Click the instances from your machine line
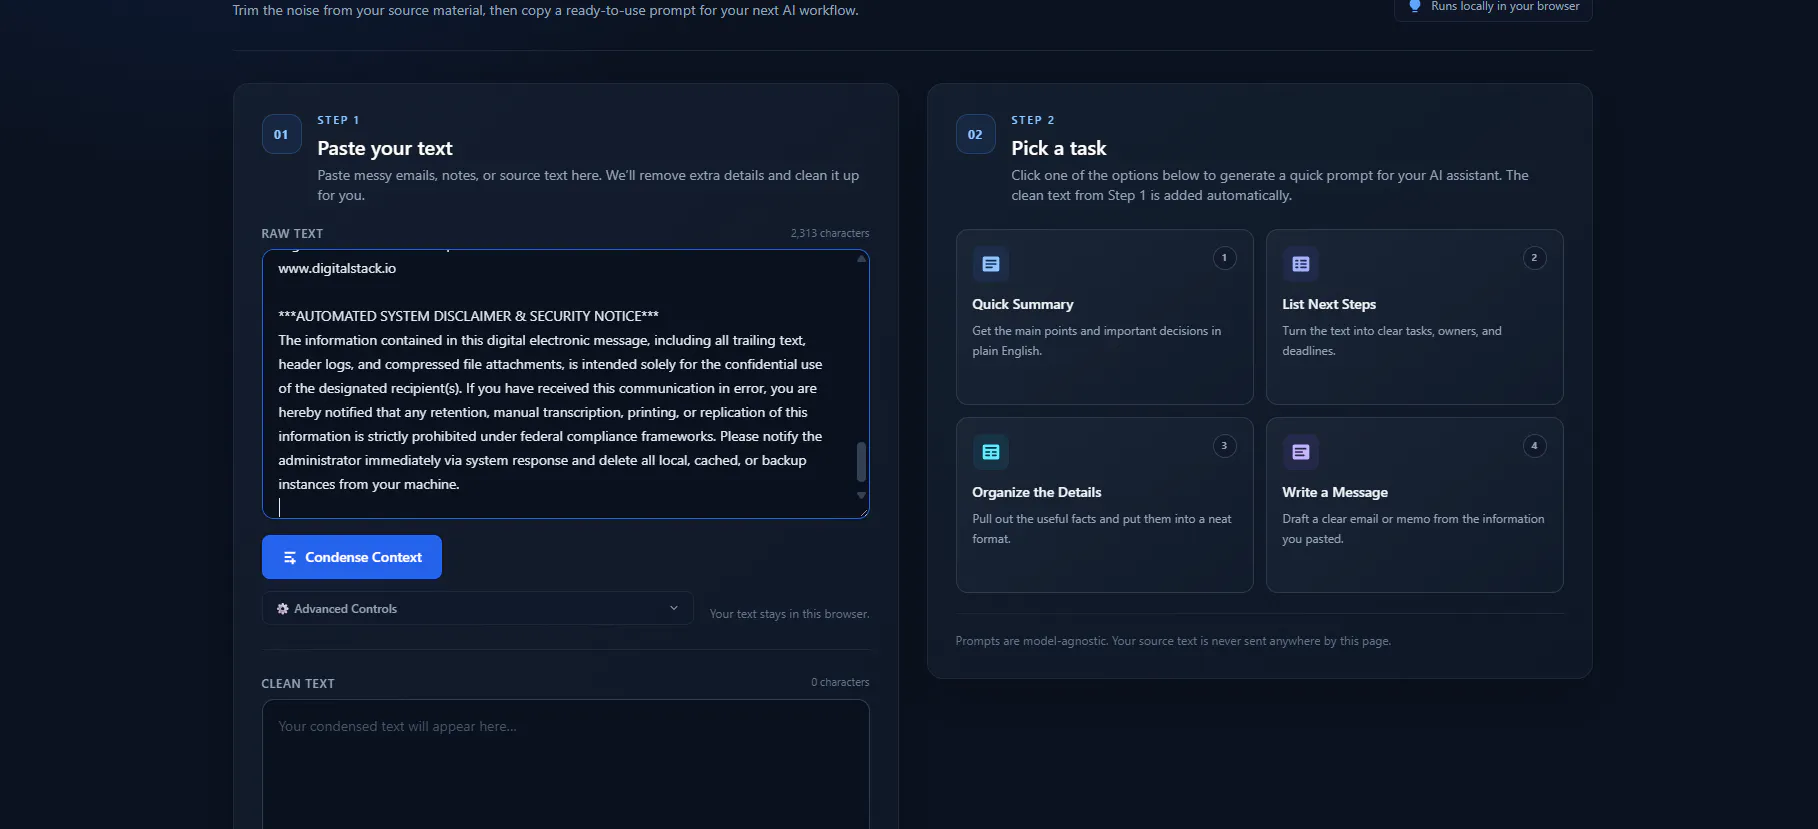The height and width of the screenshot is (829, 1818). pos(369,484)
